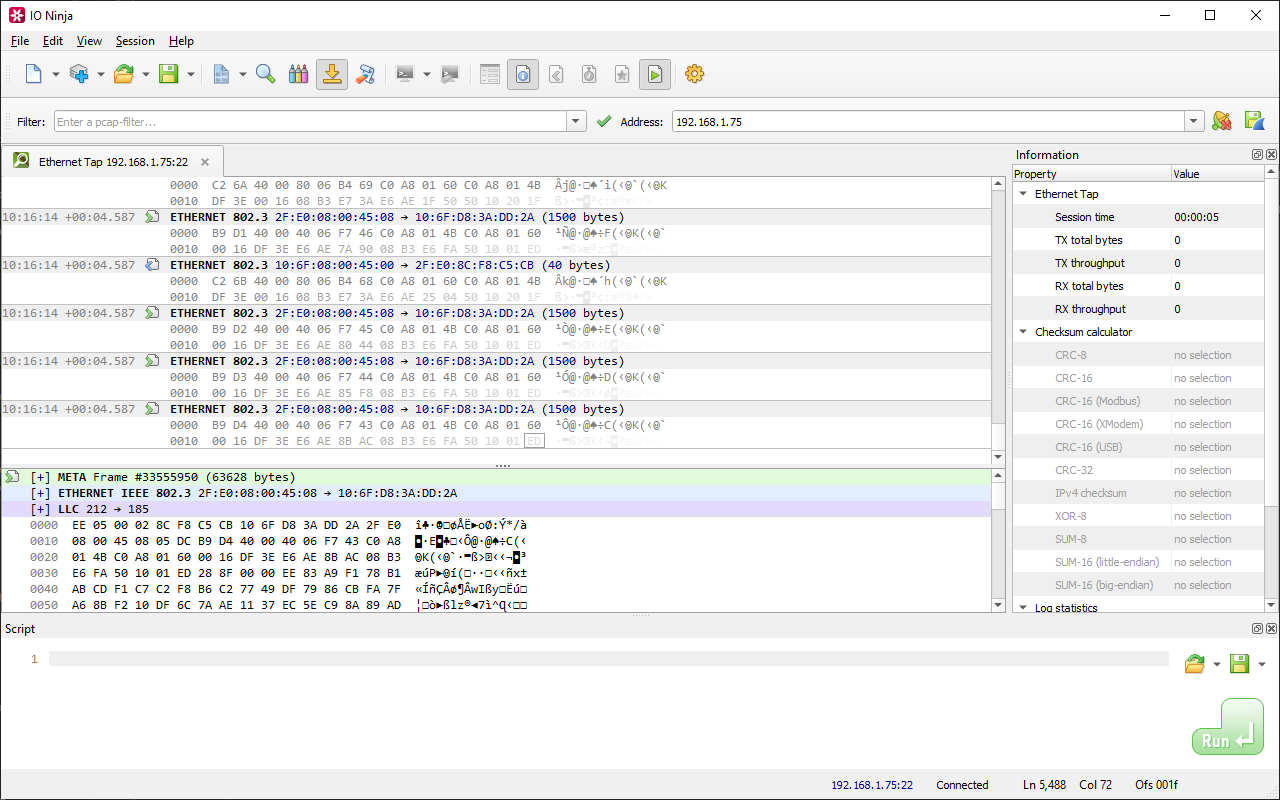Click the Connected status bar entry
Screen dimensions: 1280x800
click(x=962, y=785)
